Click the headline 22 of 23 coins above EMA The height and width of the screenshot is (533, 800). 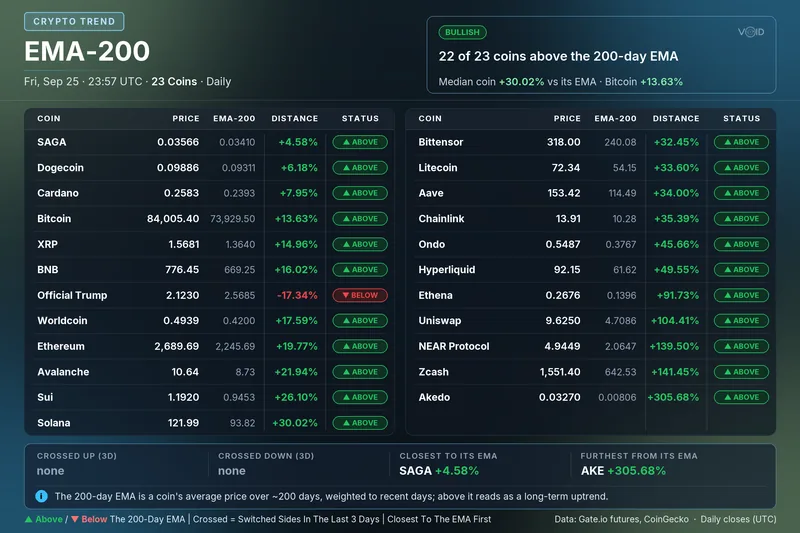click(558, 56)
